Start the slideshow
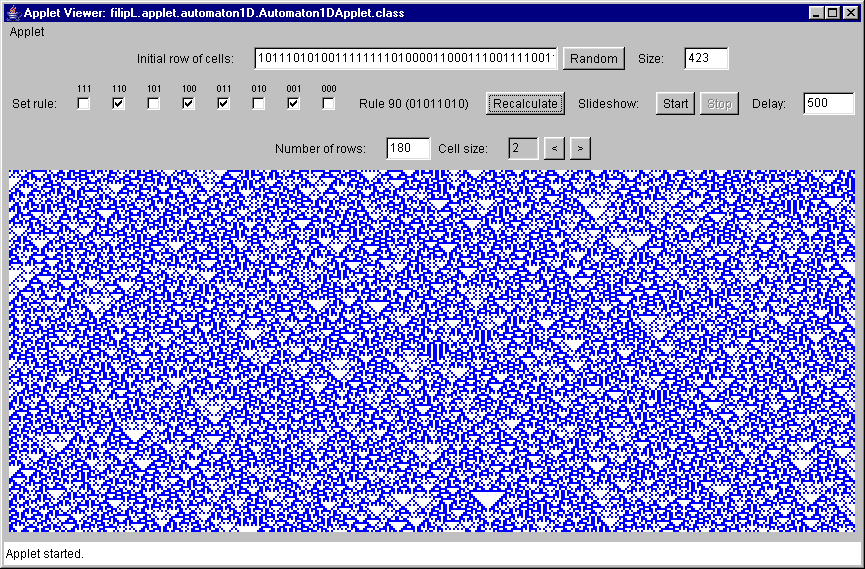The width and height of the screenshot is (865, 569). [675, 103]
